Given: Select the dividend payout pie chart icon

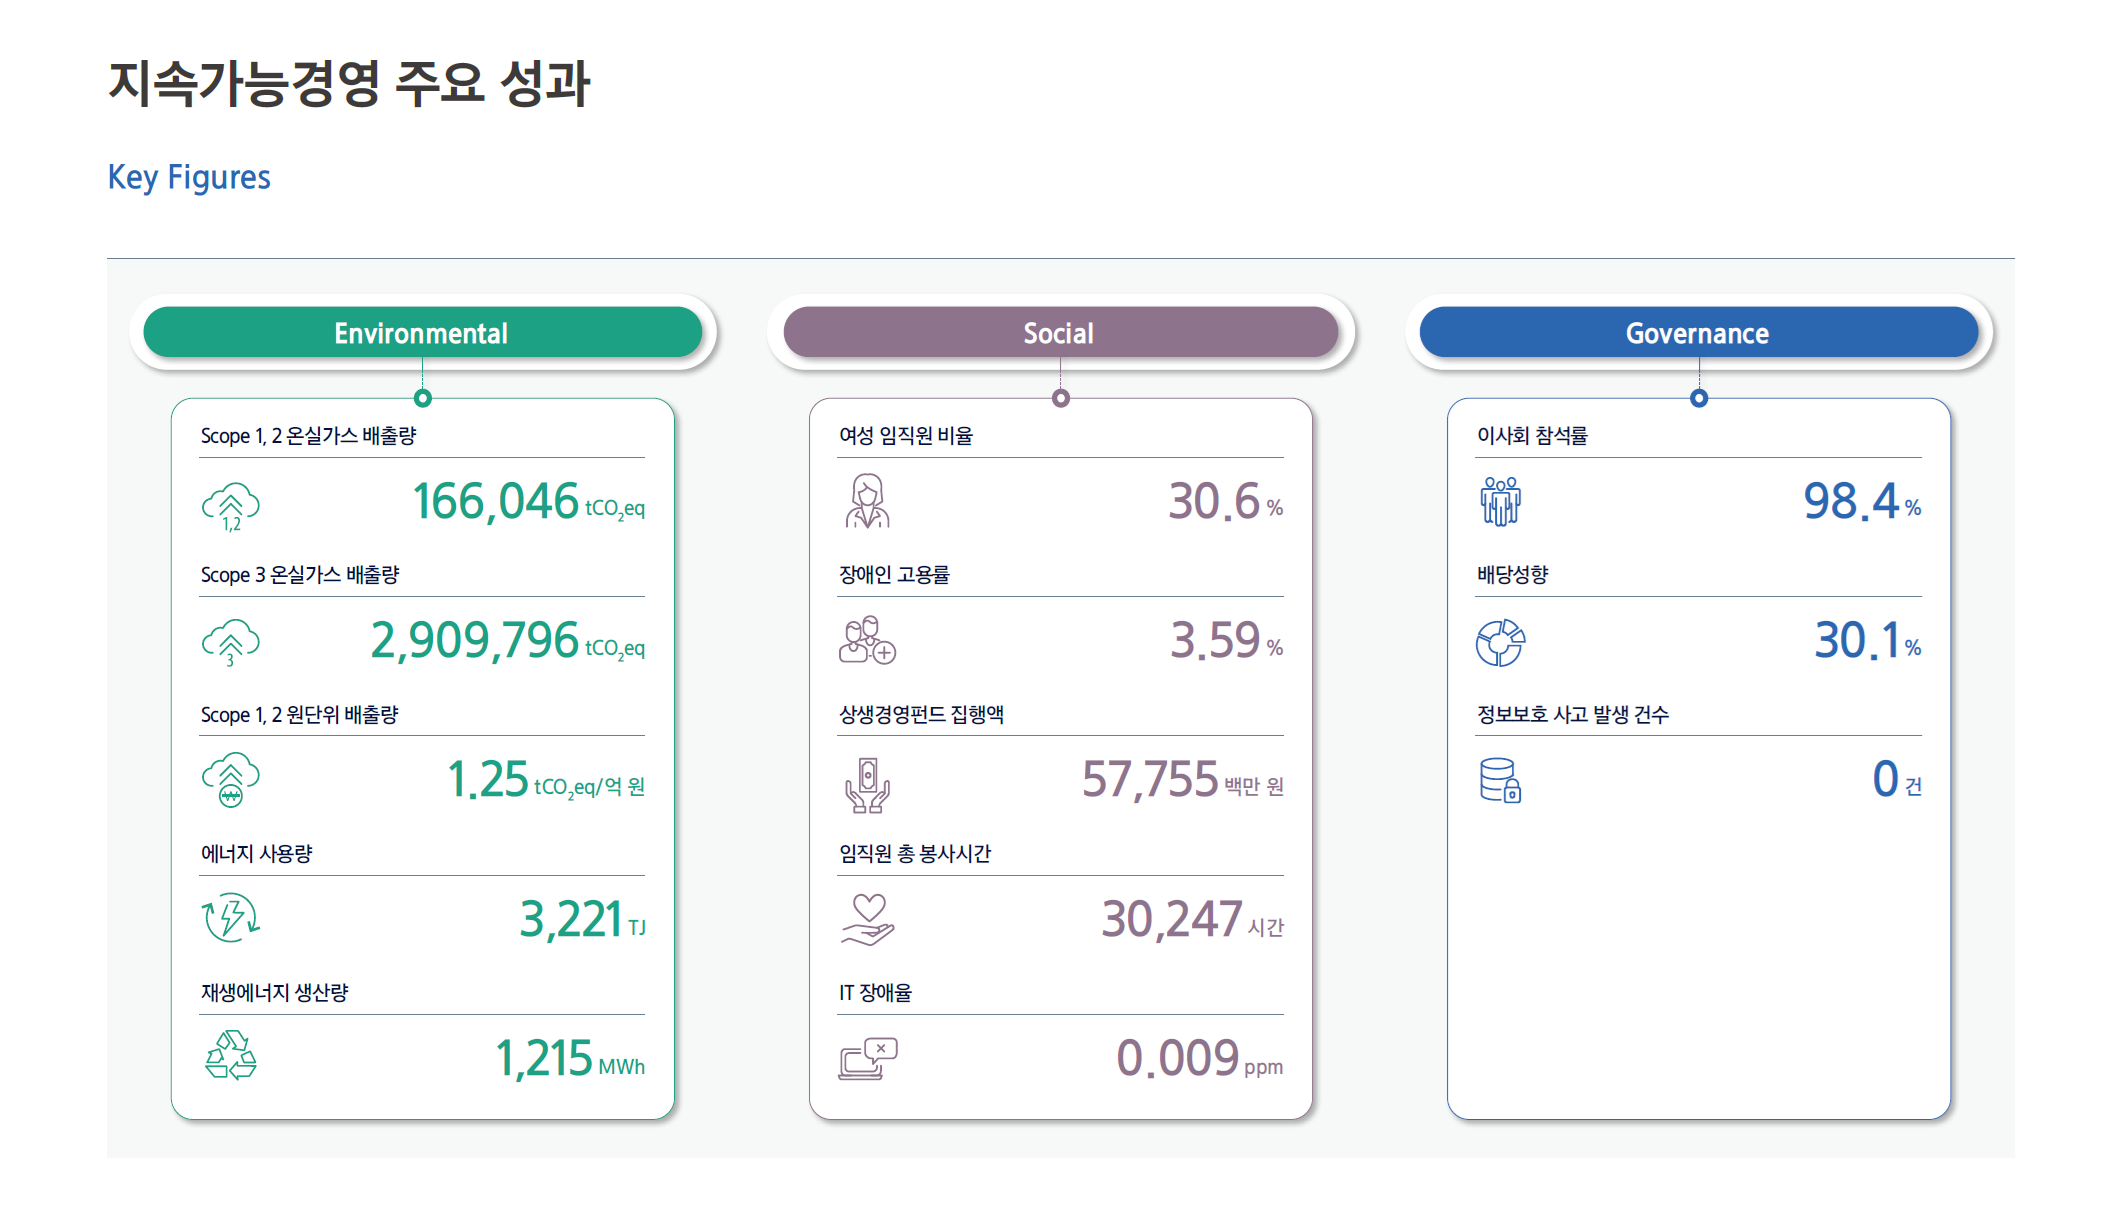Looking at the screenshot, I should pos(1500,642).
